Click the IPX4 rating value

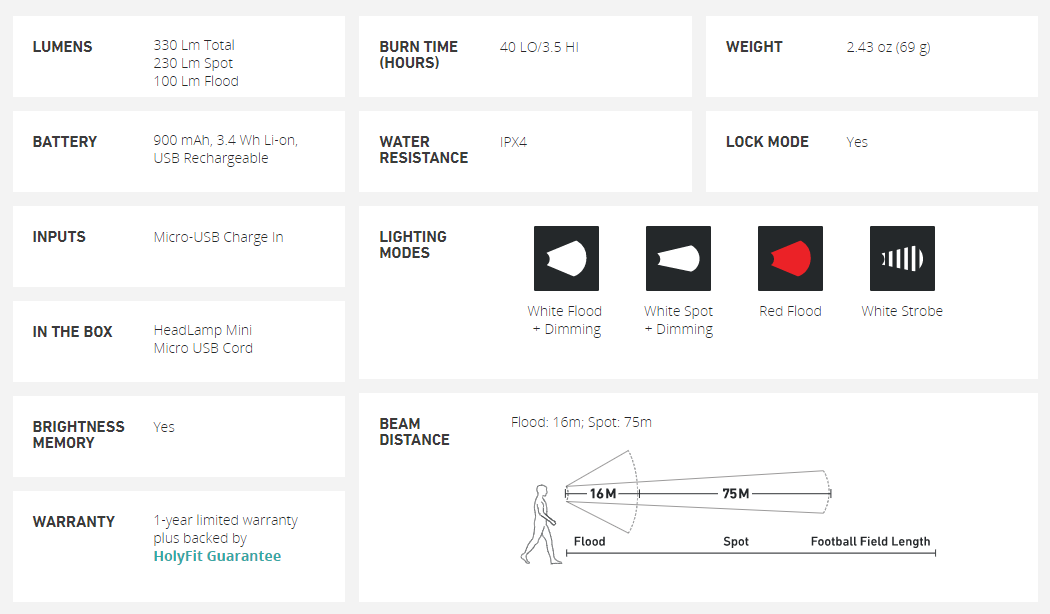[513, 142]
